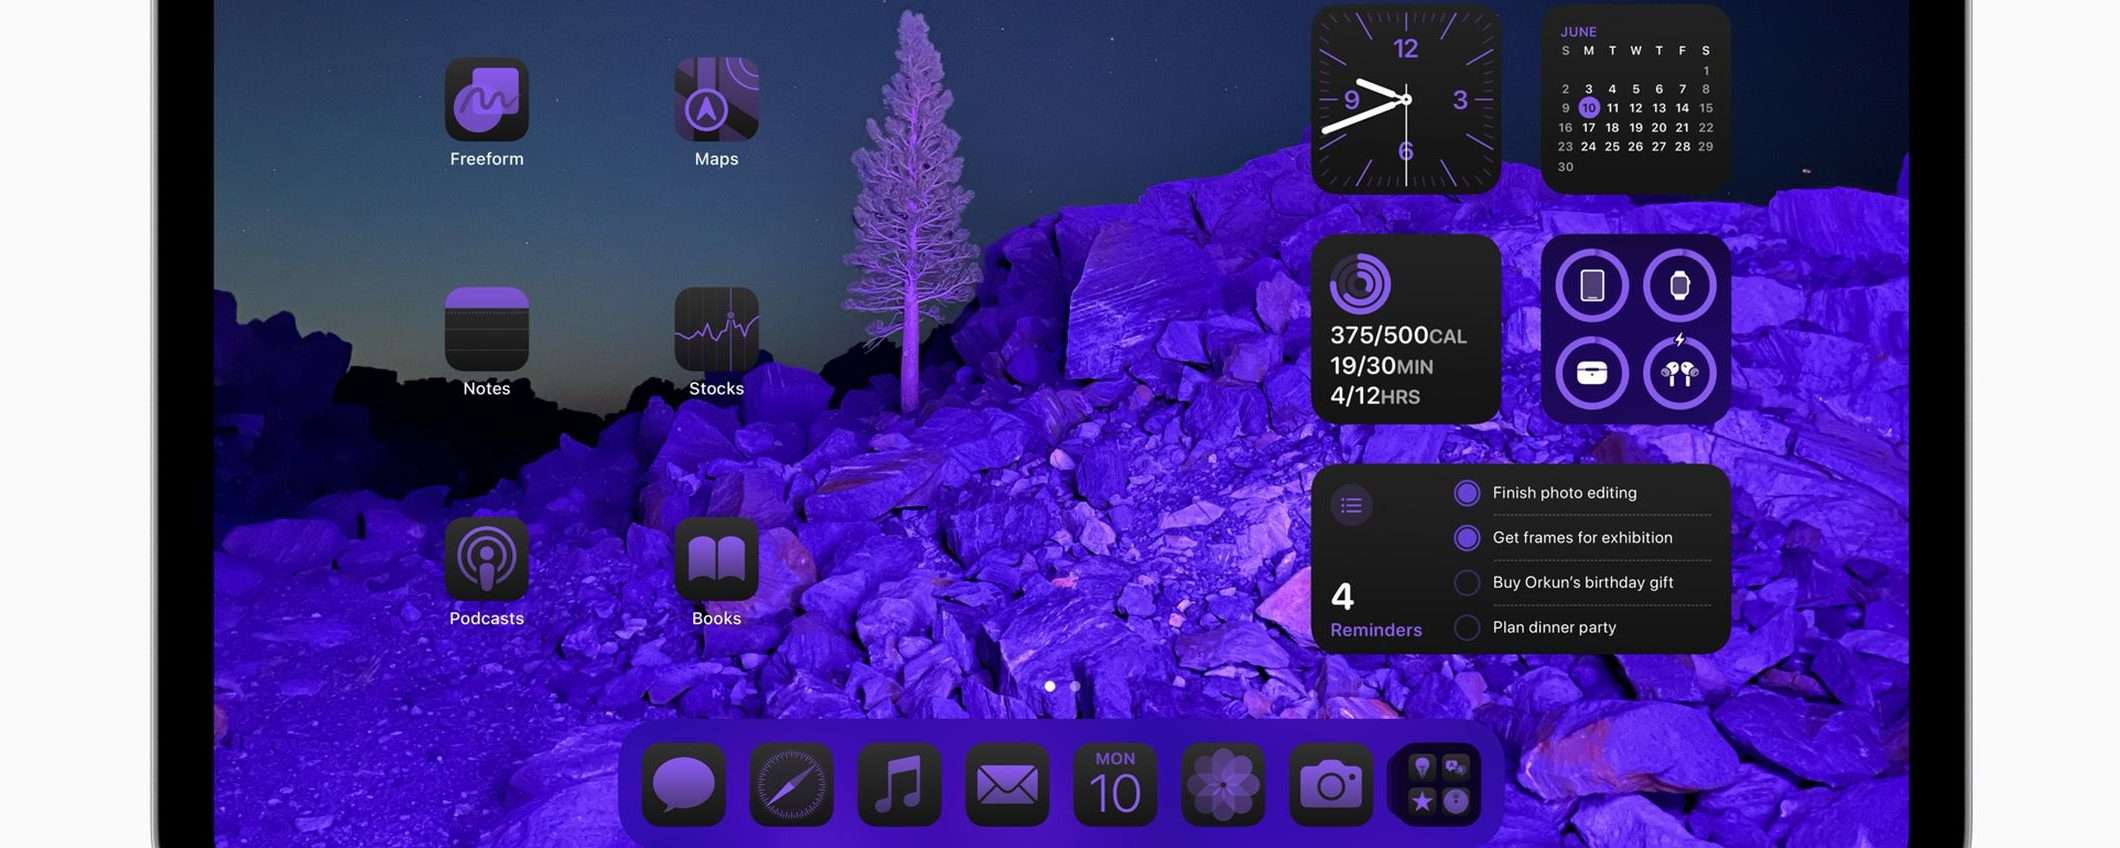Open the analog clock widget

pos(1406,99)
